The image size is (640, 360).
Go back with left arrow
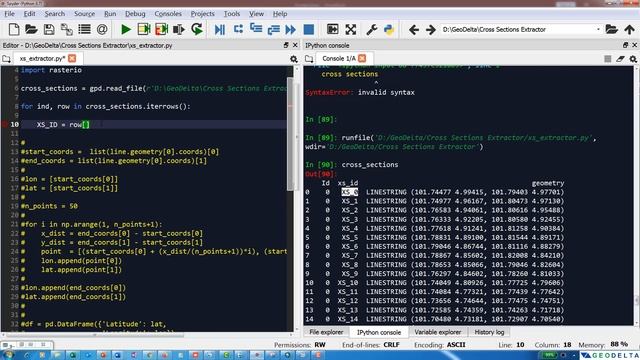click(413, 29)
